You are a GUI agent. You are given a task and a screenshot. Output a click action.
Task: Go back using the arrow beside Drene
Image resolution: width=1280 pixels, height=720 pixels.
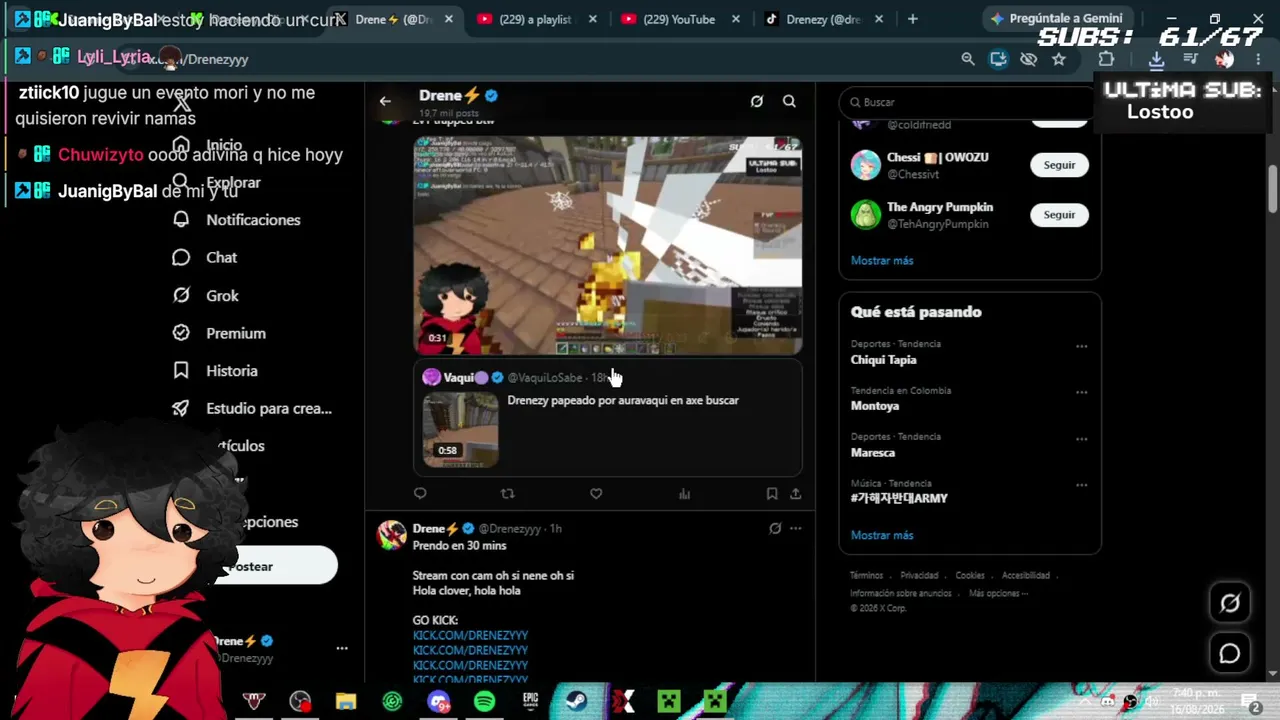(385, 101)
